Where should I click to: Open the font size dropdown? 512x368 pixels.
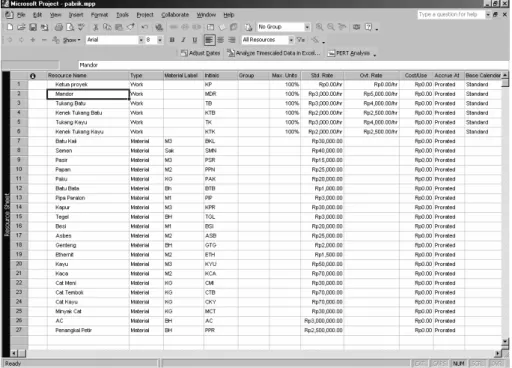pyautogui.click(x=160, y=40)
